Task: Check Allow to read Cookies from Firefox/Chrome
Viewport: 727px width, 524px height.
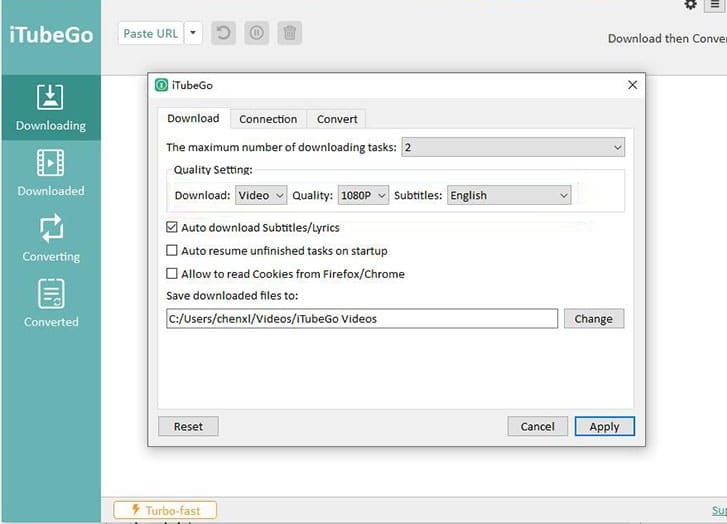Action: click(x=172, y=274)
